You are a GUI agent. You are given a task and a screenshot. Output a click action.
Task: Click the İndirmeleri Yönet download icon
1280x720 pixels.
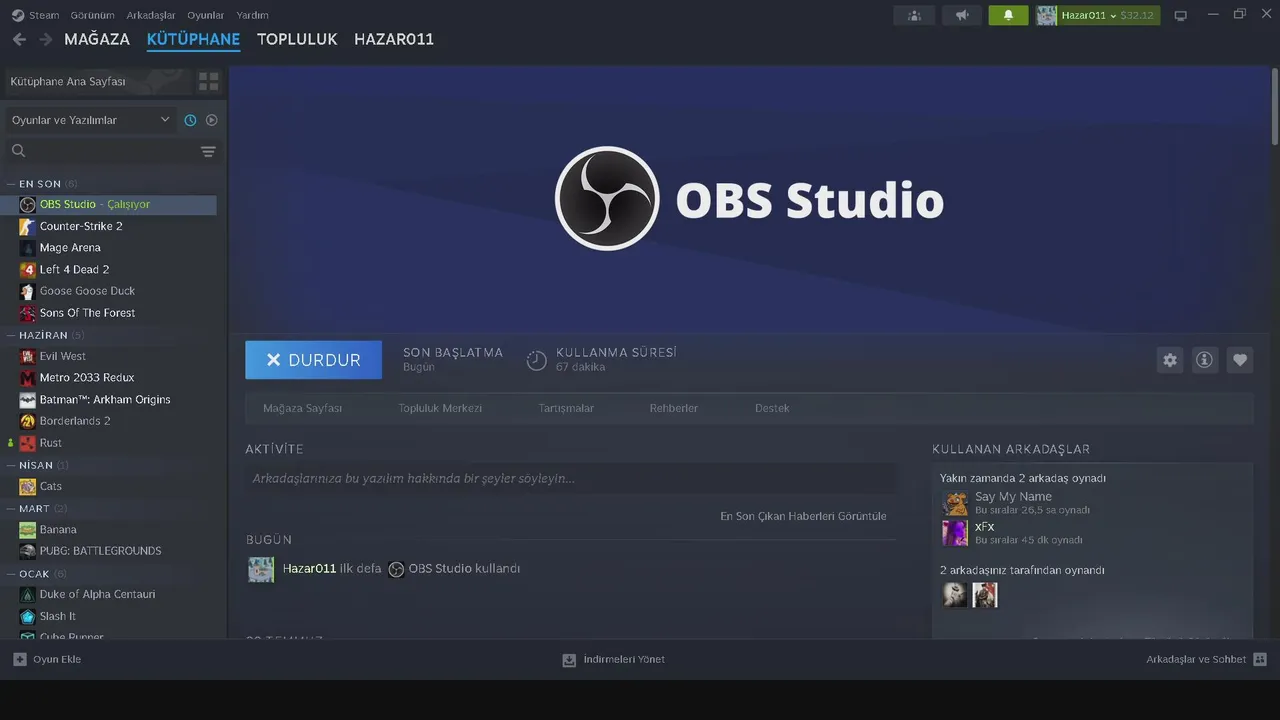[569, 659]
